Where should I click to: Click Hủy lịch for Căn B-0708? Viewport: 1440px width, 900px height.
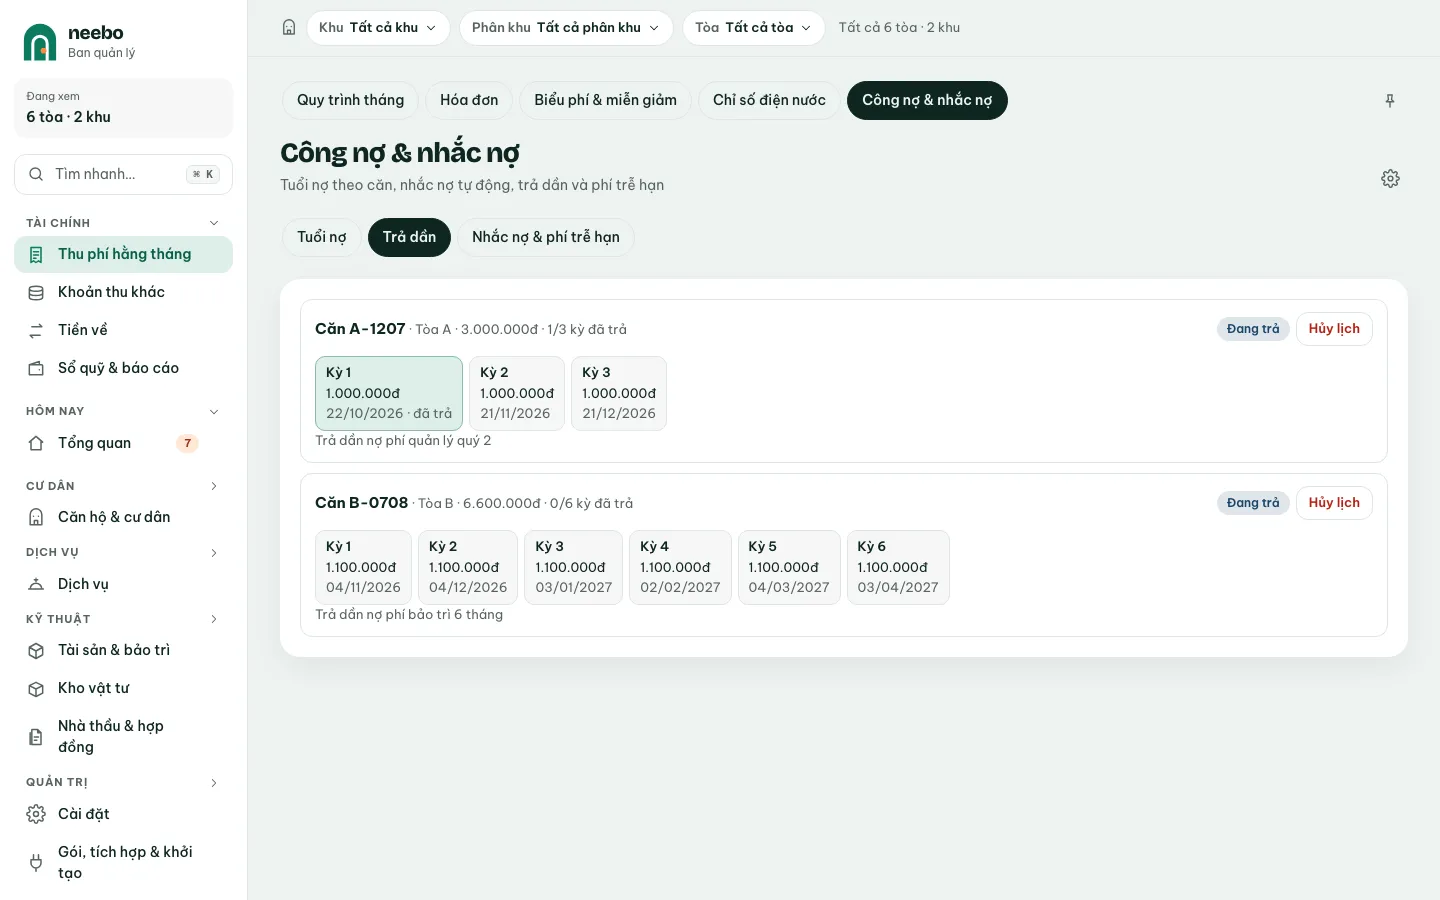[1334, 503]
